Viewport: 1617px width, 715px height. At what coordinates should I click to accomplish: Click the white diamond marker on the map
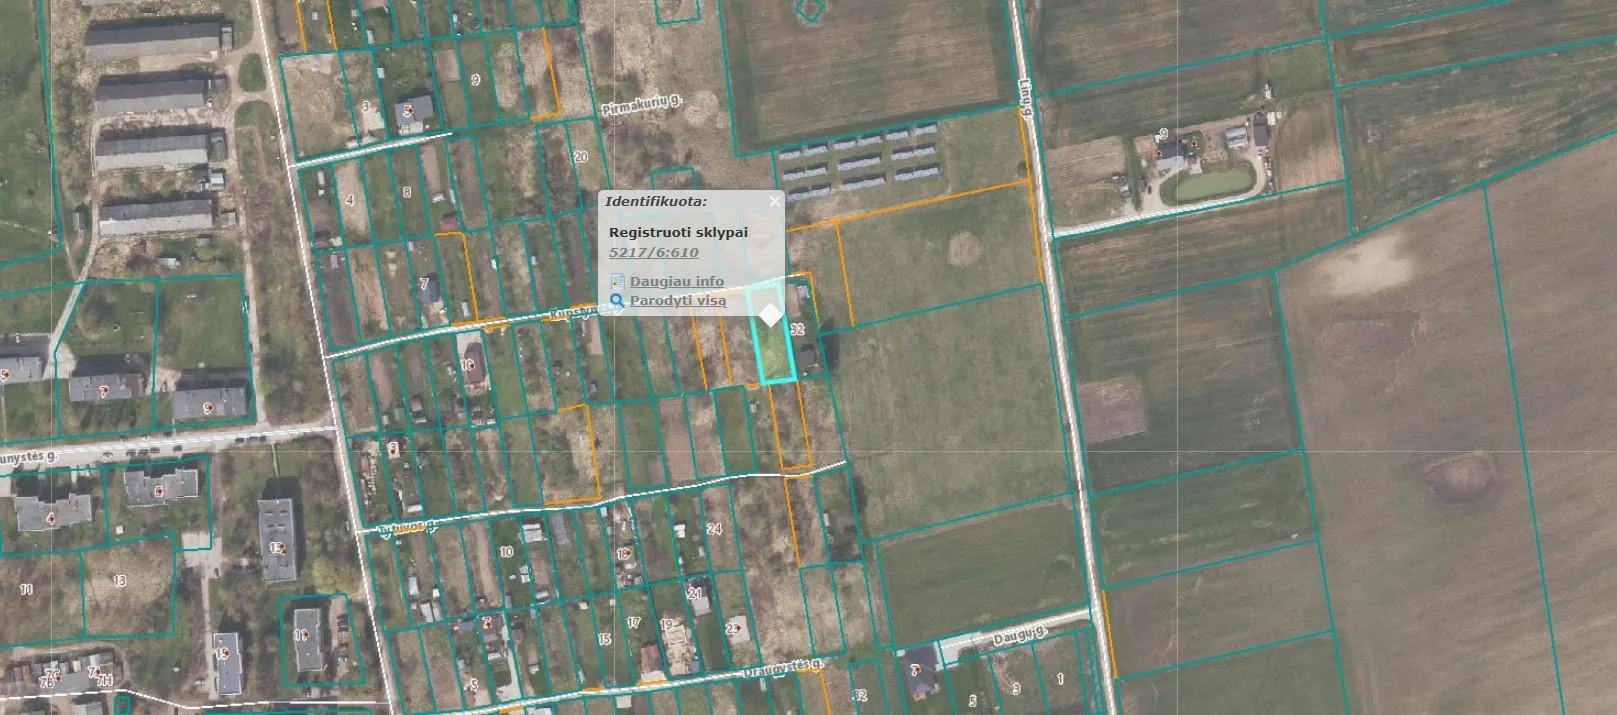click(770, 316)
